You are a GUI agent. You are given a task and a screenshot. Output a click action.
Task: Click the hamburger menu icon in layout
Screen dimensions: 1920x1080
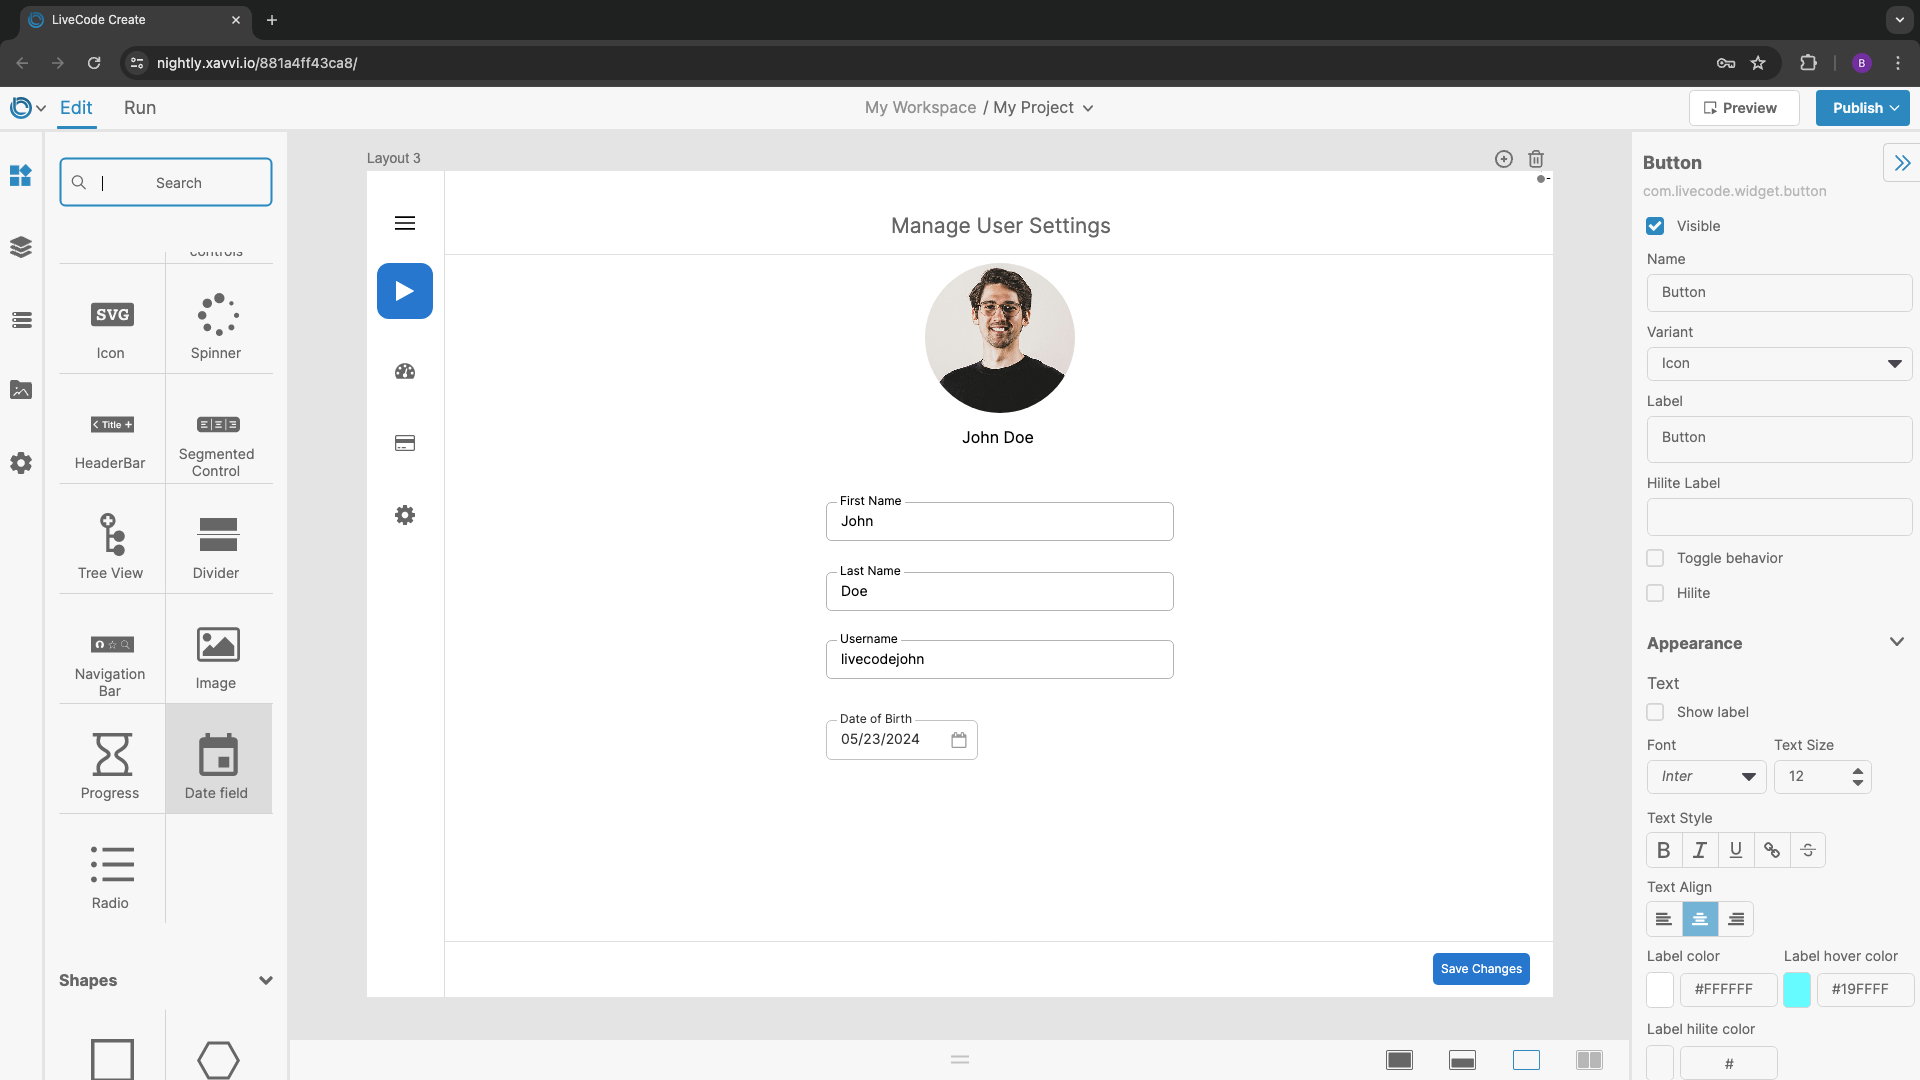click(405, 223)
